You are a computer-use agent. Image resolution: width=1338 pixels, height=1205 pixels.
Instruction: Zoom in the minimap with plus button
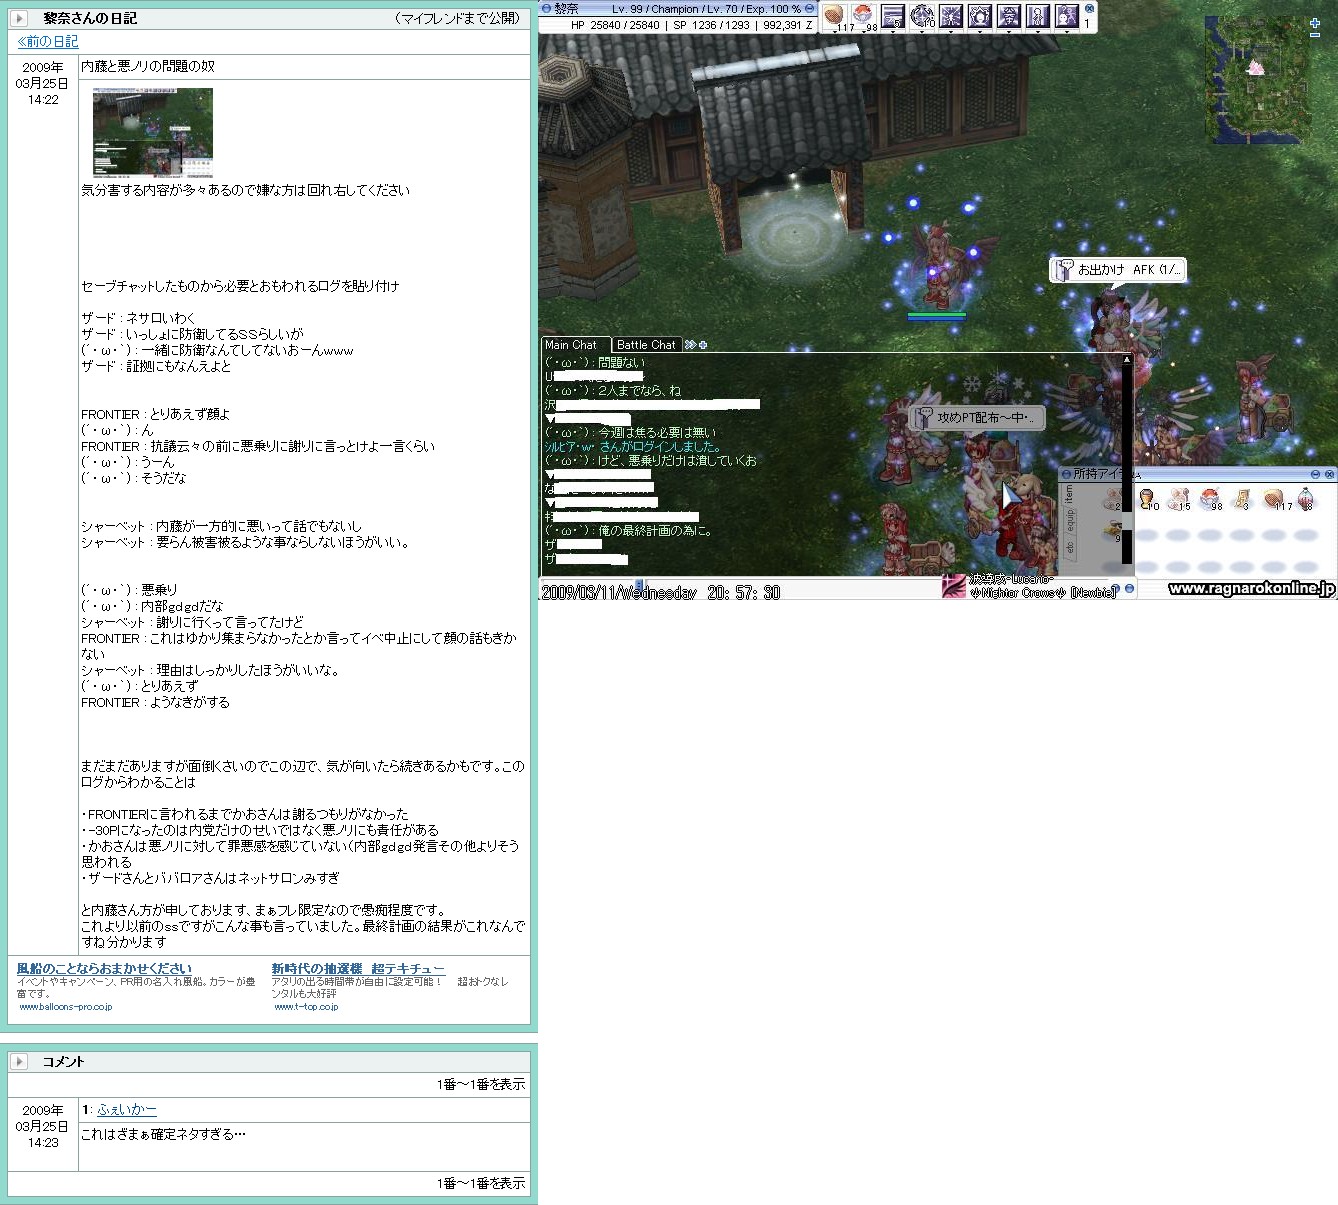(x=1314, y=23)
